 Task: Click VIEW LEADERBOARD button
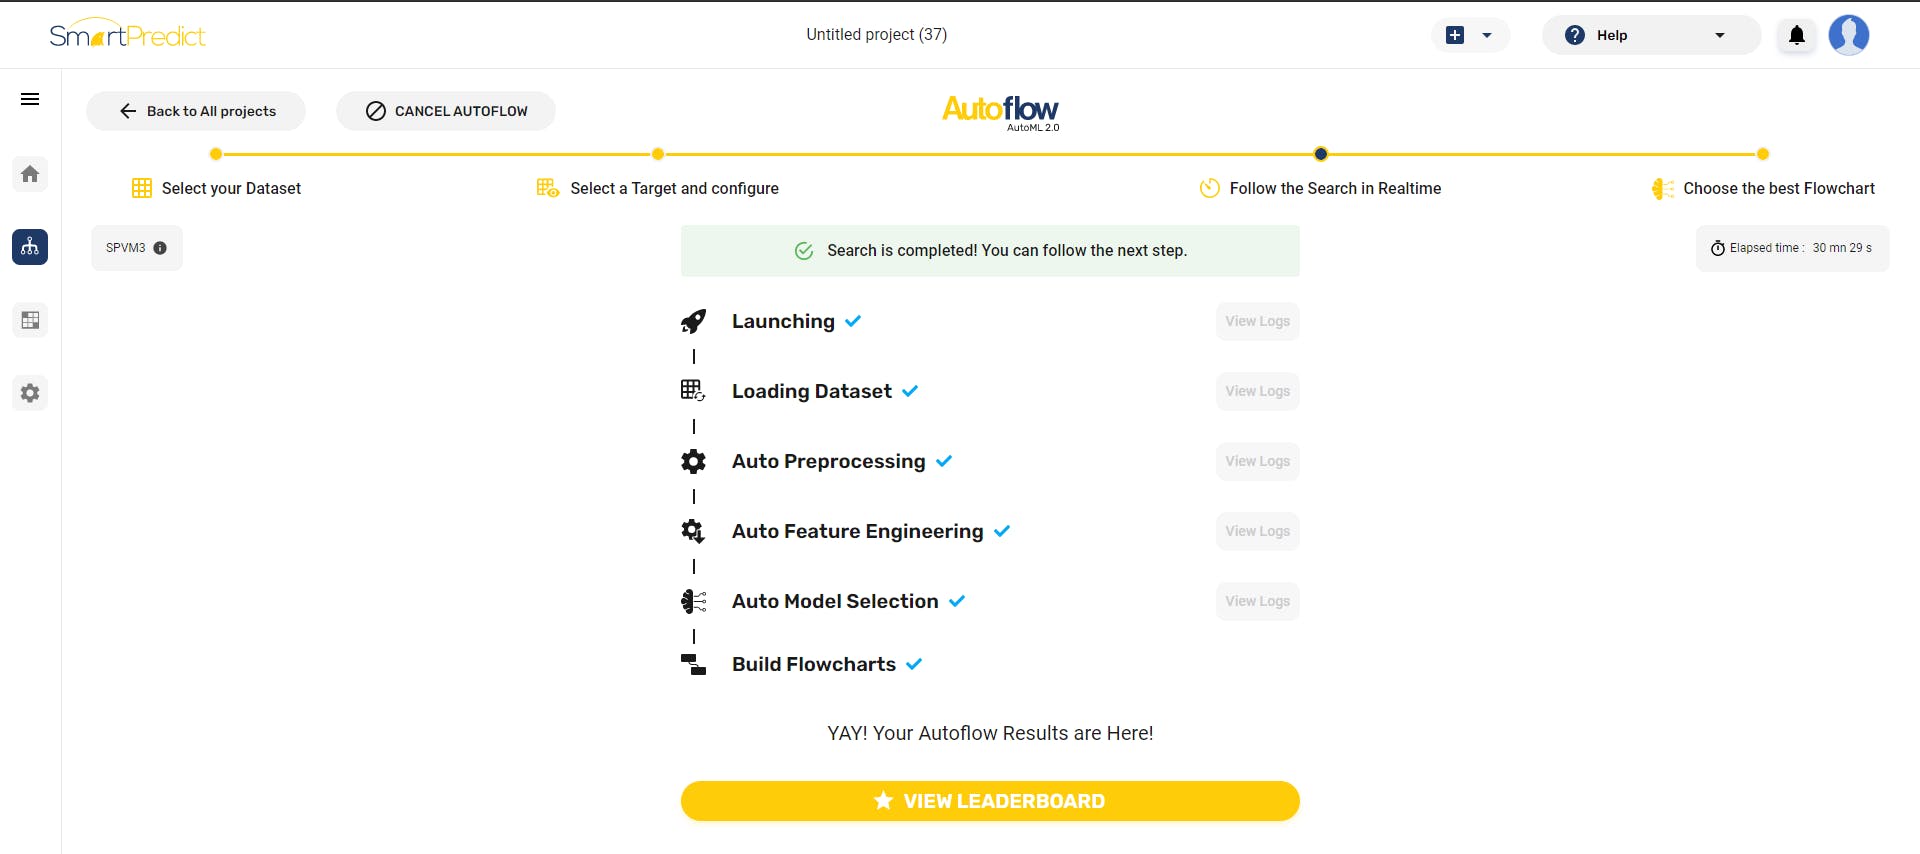[990, 801]
